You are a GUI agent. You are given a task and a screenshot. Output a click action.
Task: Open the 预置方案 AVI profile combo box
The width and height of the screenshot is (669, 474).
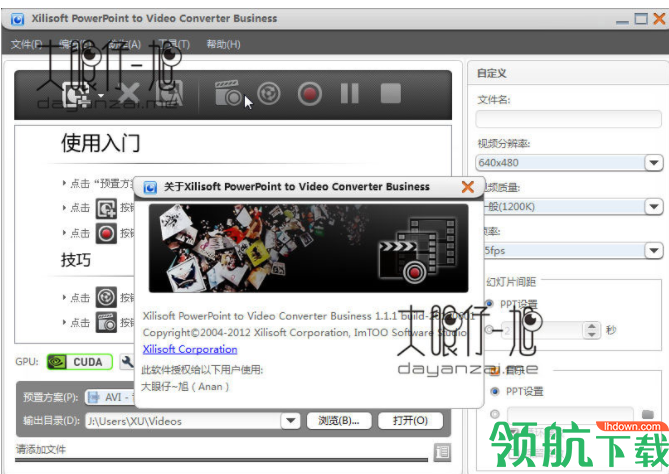(x=110, y=398)
